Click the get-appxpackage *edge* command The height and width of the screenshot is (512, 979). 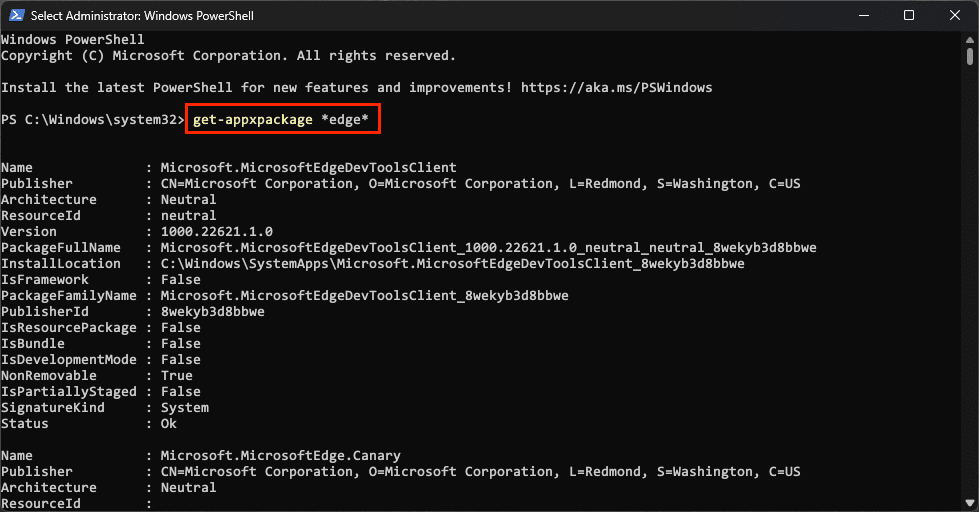pos(280,120)
